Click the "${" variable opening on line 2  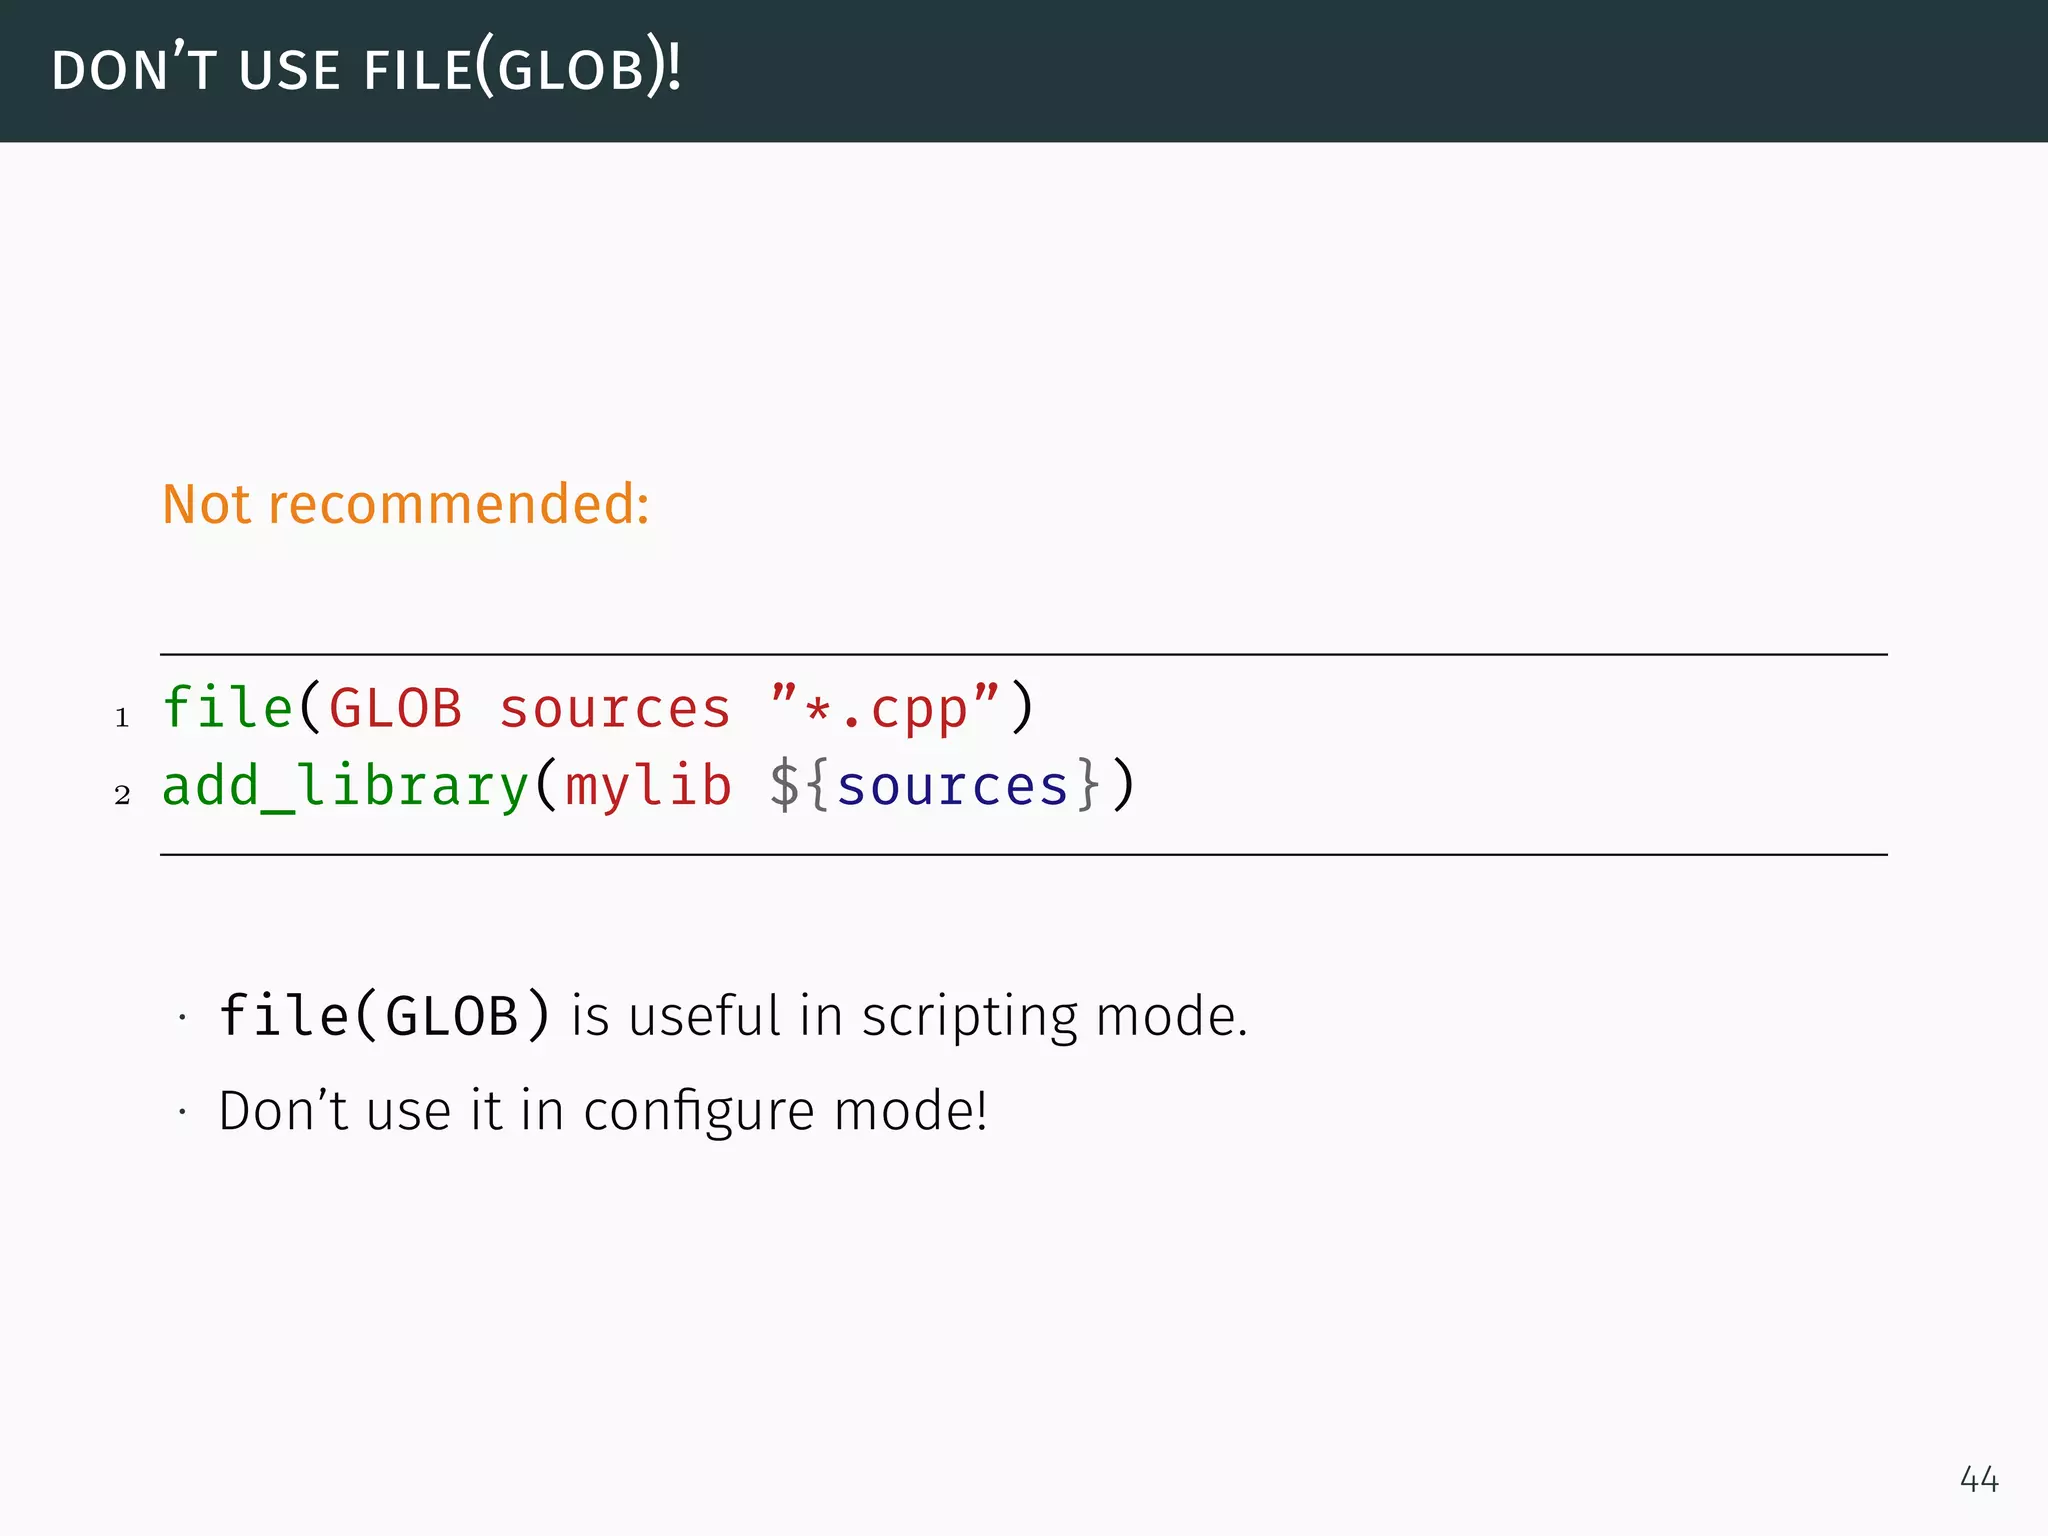coord(799,786)
